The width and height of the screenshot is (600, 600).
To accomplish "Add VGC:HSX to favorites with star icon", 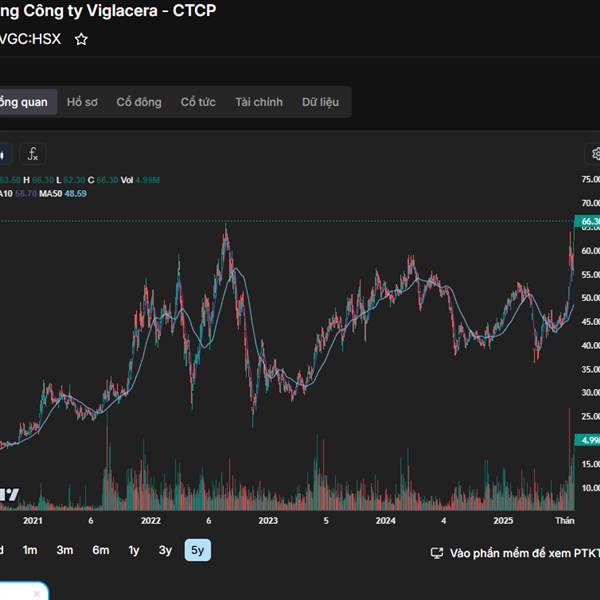I will click(81, 39).
